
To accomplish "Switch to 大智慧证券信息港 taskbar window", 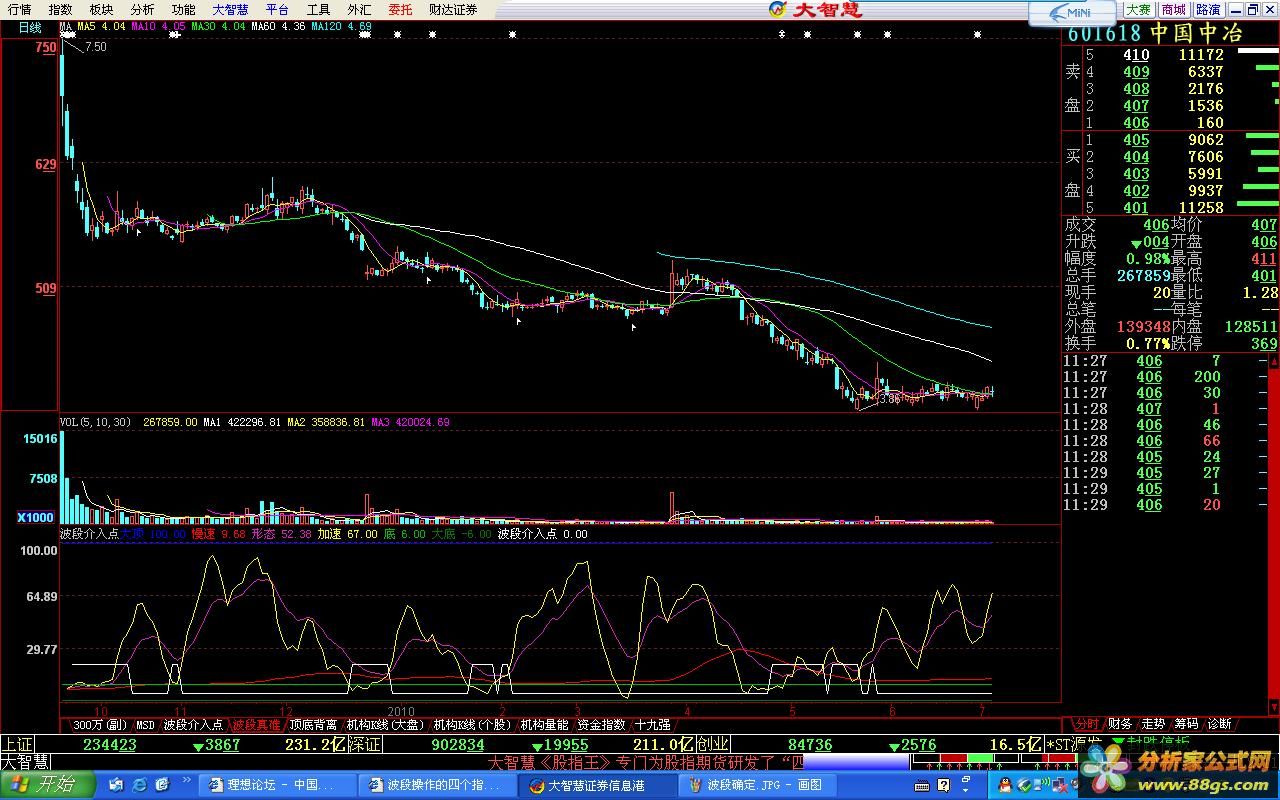I will [x=597, y=785].
